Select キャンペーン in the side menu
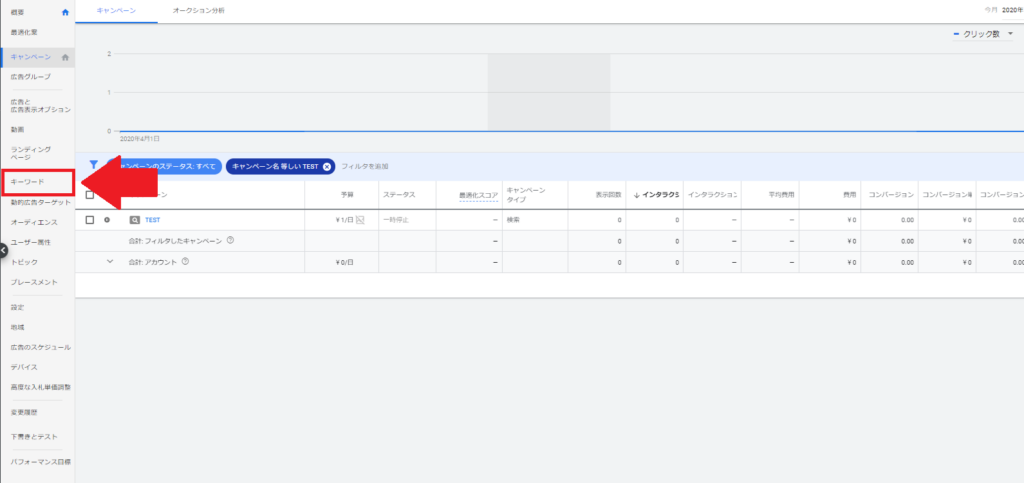 tap(31, 57)
